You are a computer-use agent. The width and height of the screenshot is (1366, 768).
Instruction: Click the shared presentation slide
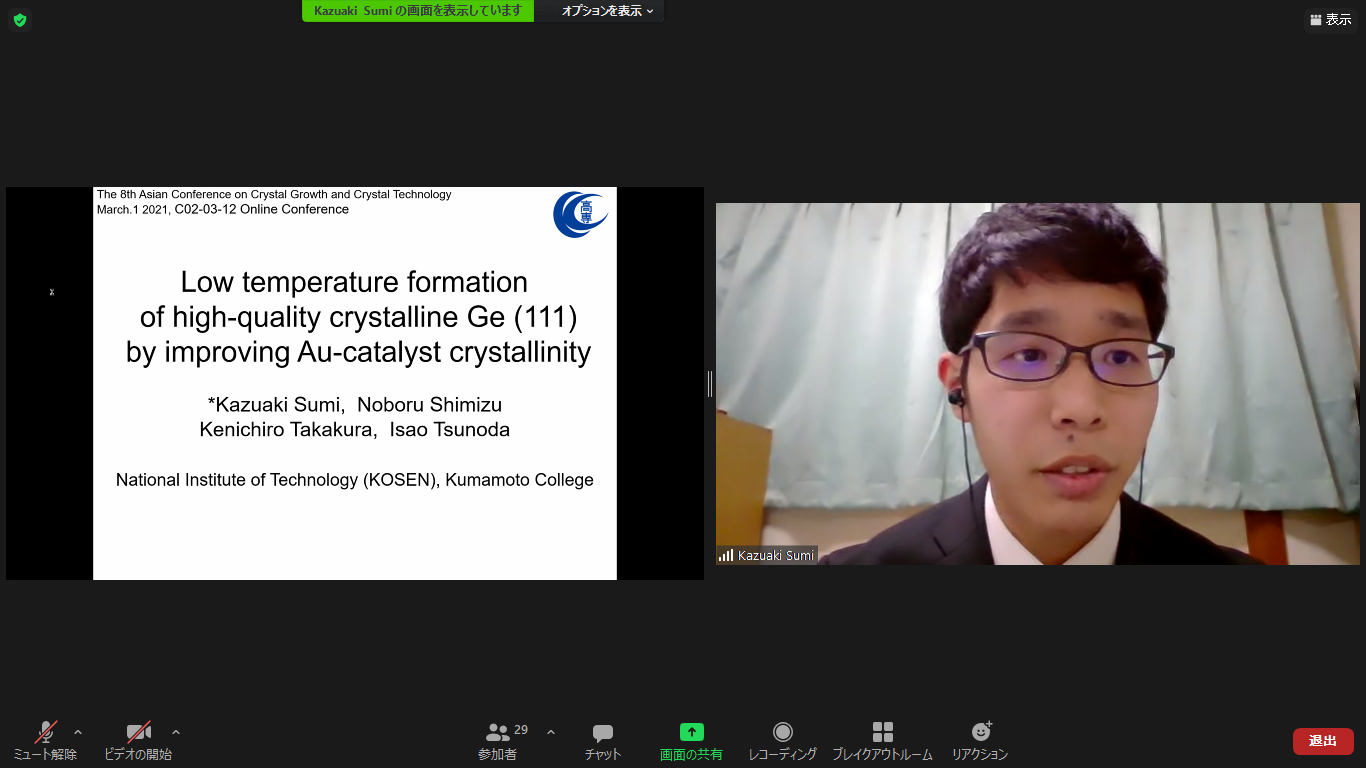pyautogui.click(x=354, y=383)
